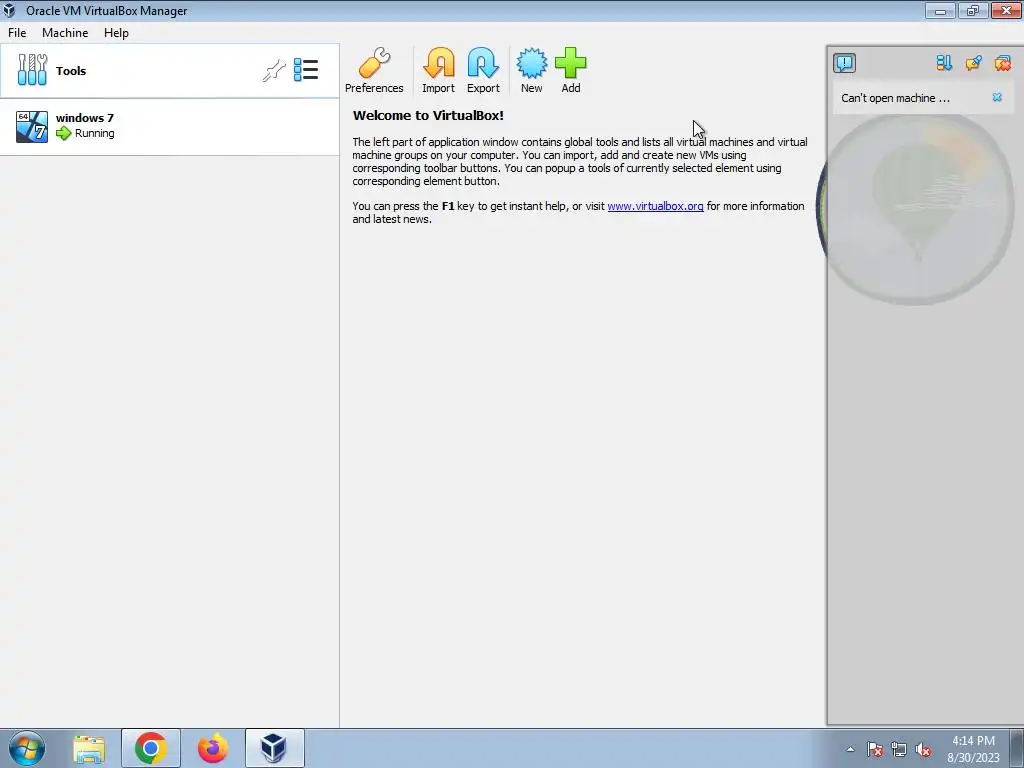Click the network tray icon

[899, 749]
